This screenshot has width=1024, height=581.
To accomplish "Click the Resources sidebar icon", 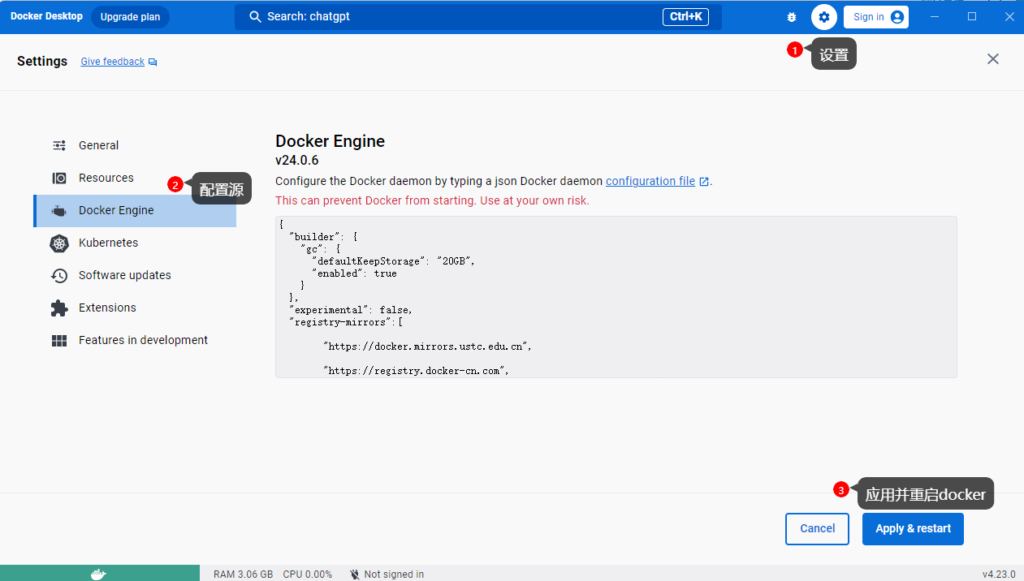I will click(x=59, y=178).
